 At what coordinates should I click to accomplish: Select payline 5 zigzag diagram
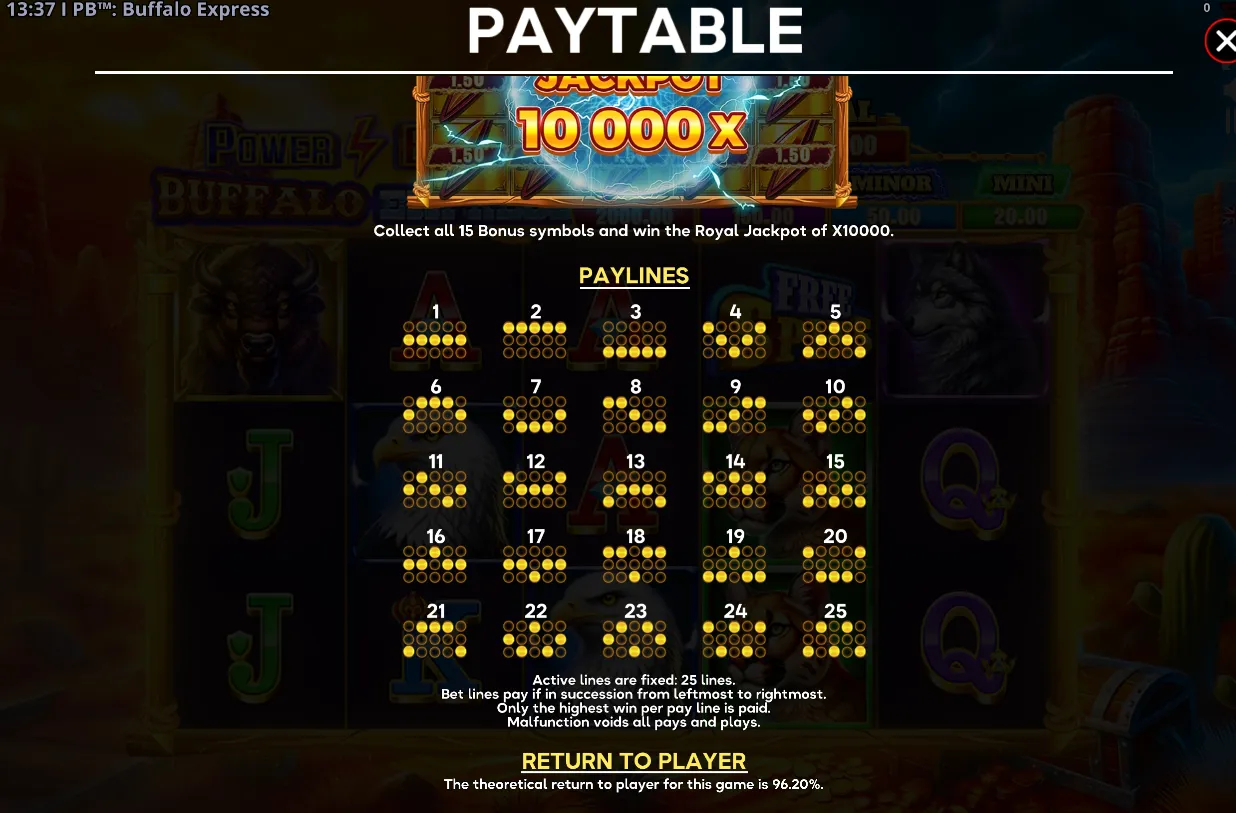point(835,340)
